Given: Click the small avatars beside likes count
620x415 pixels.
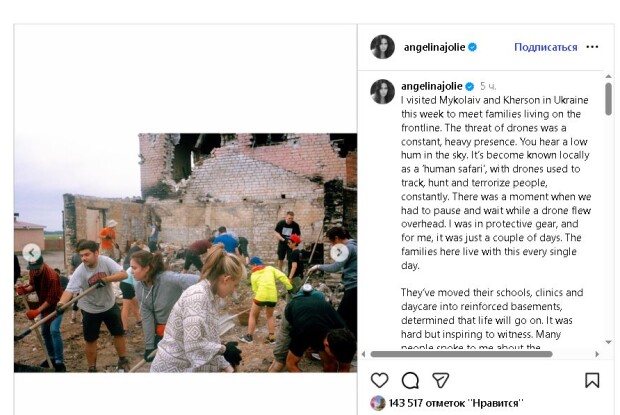Looking at the screenshot, I should (377, 403).
